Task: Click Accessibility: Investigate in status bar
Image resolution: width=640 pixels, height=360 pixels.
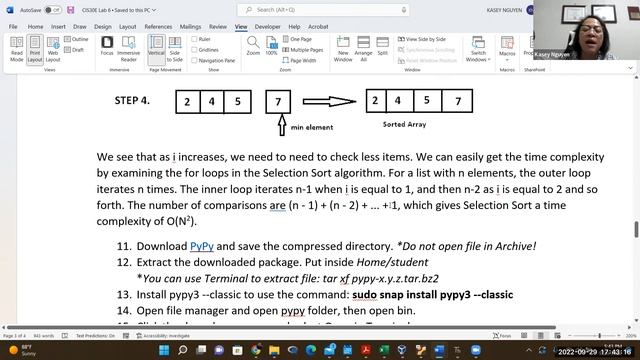Action: (x=163, y=336)
